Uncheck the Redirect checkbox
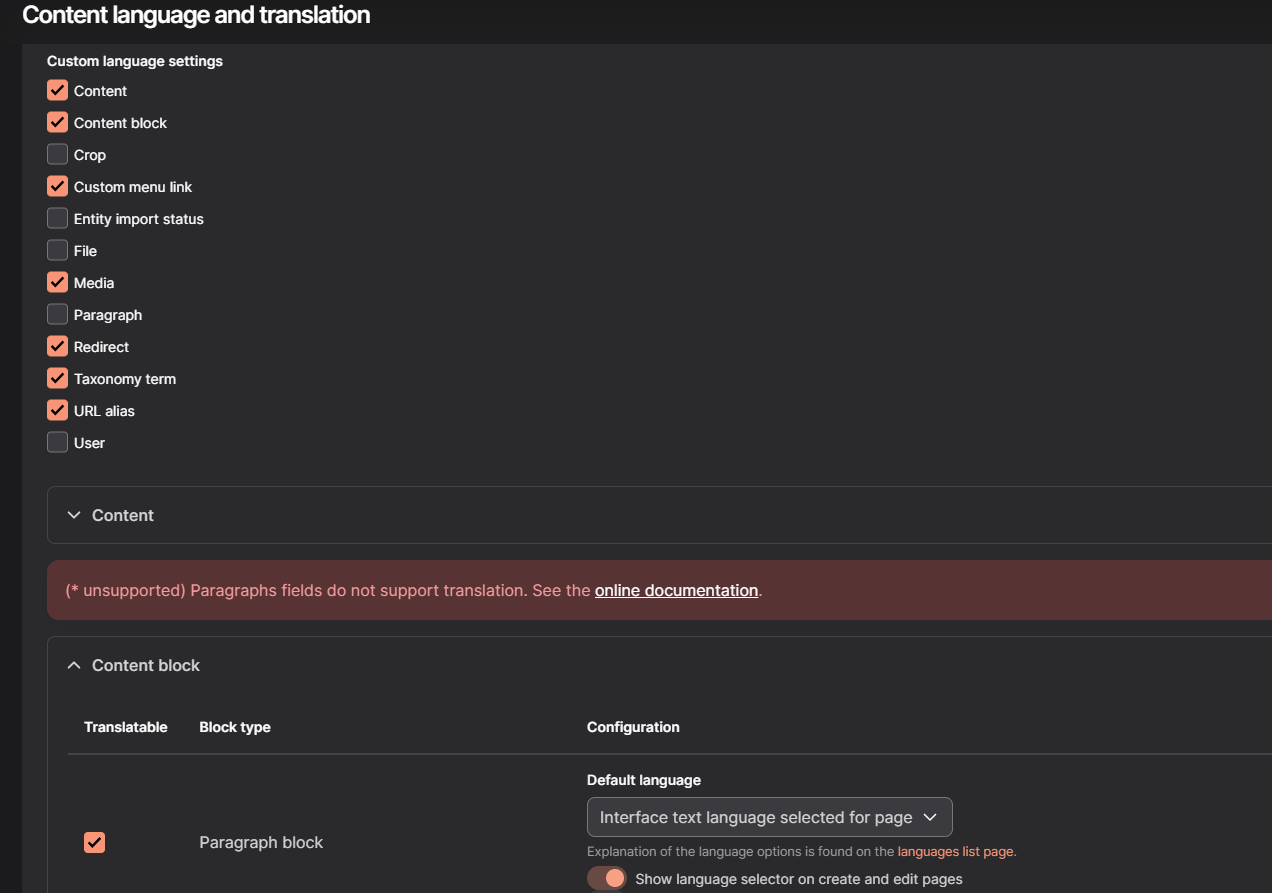 point(58,346)
